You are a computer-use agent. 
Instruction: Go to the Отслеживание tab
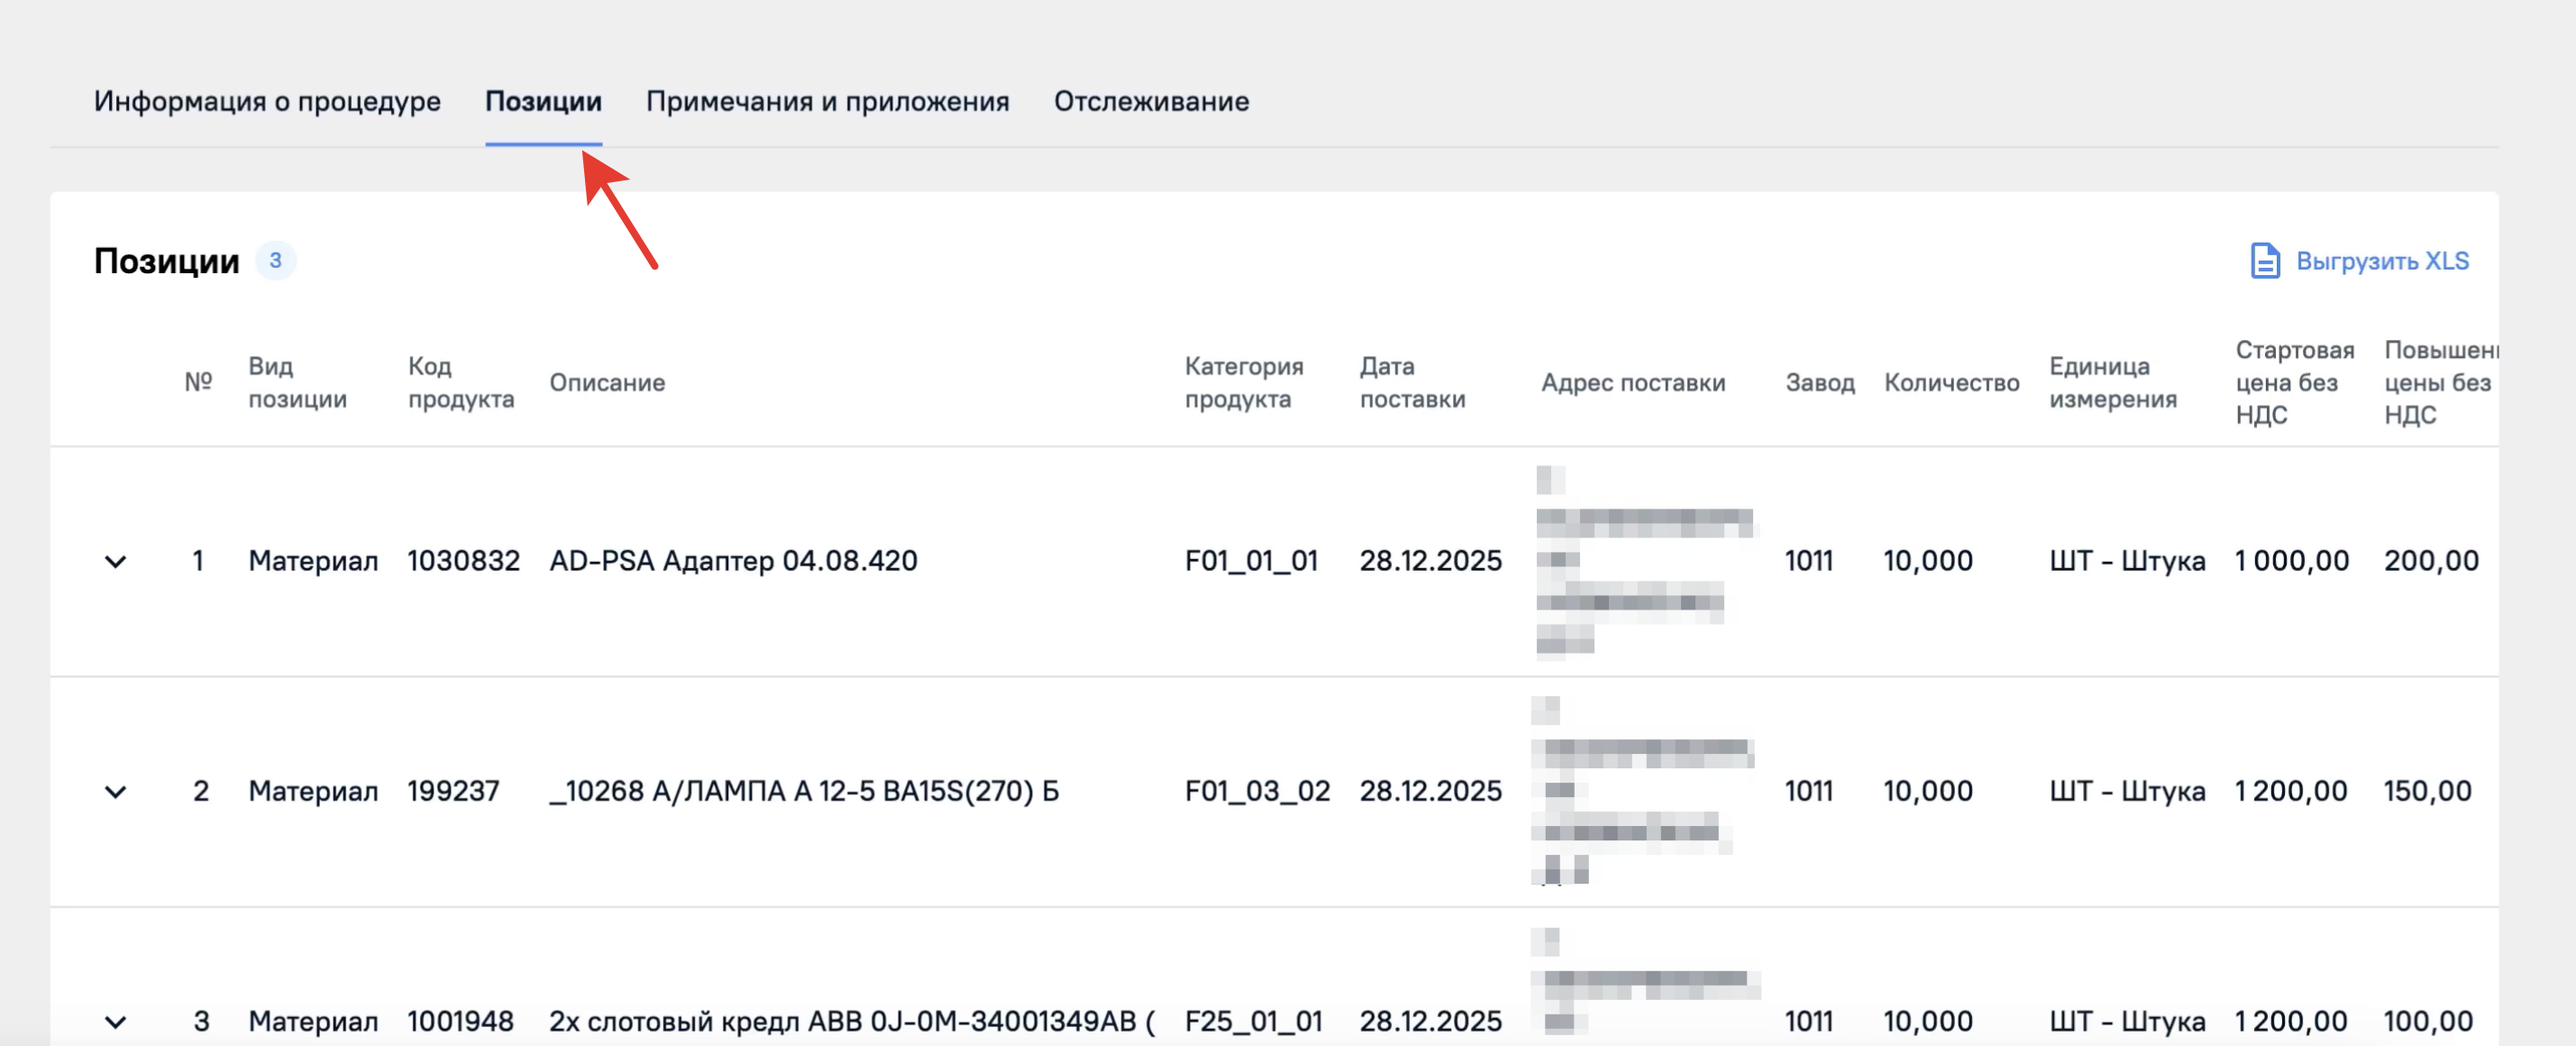[x=1150, y=101]
